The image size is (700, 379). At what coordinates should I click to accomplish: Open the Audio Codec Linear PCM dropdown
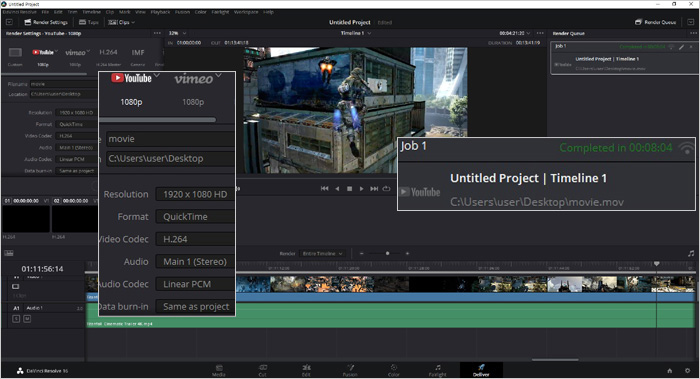pos(76,159)
